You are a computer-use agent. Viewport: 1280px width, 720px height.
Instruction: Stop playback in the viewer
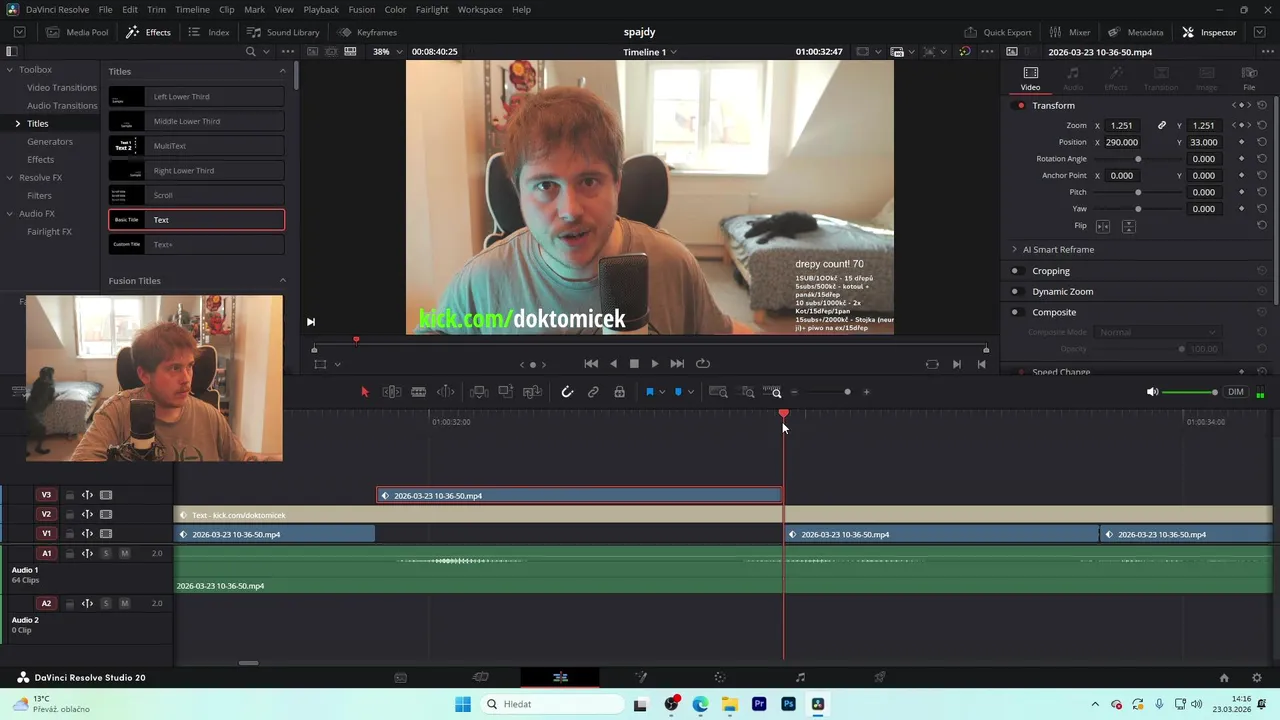(634, 364)
